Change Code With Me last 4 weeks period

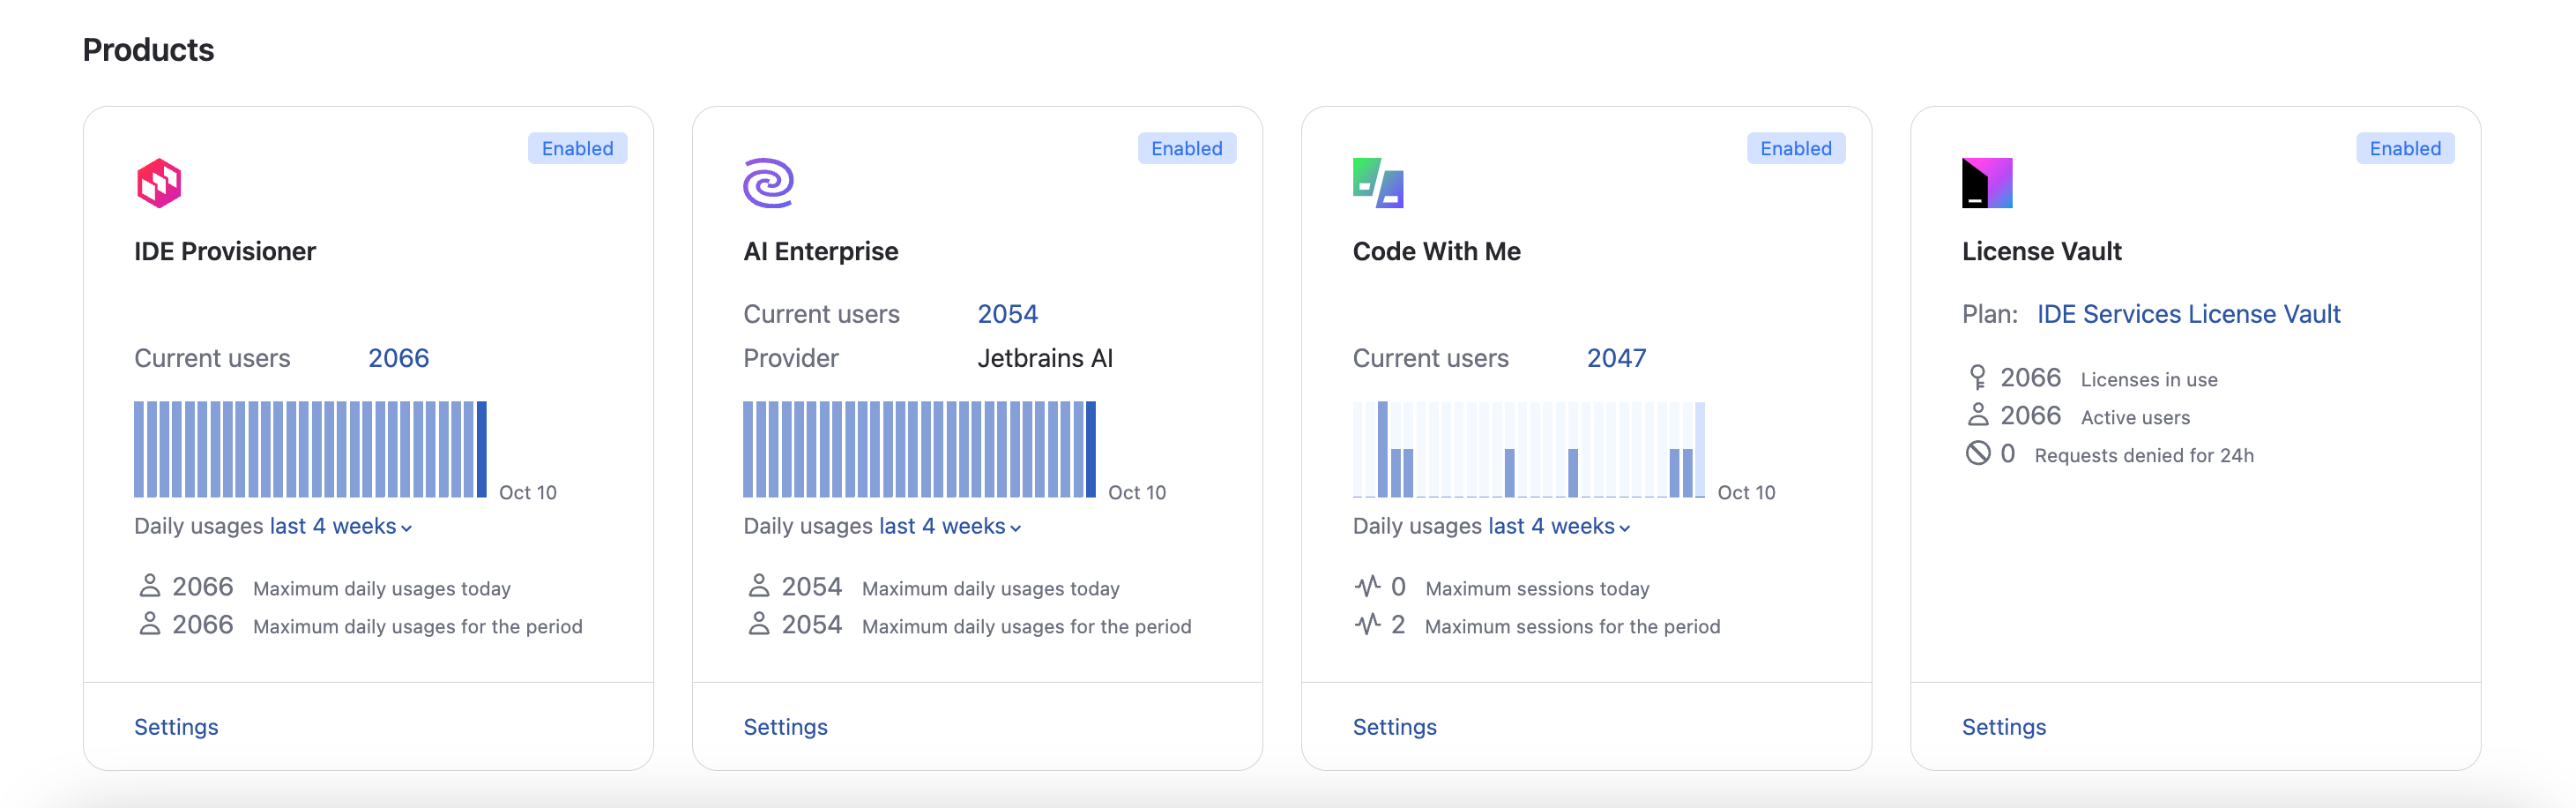coord(1558,526)
